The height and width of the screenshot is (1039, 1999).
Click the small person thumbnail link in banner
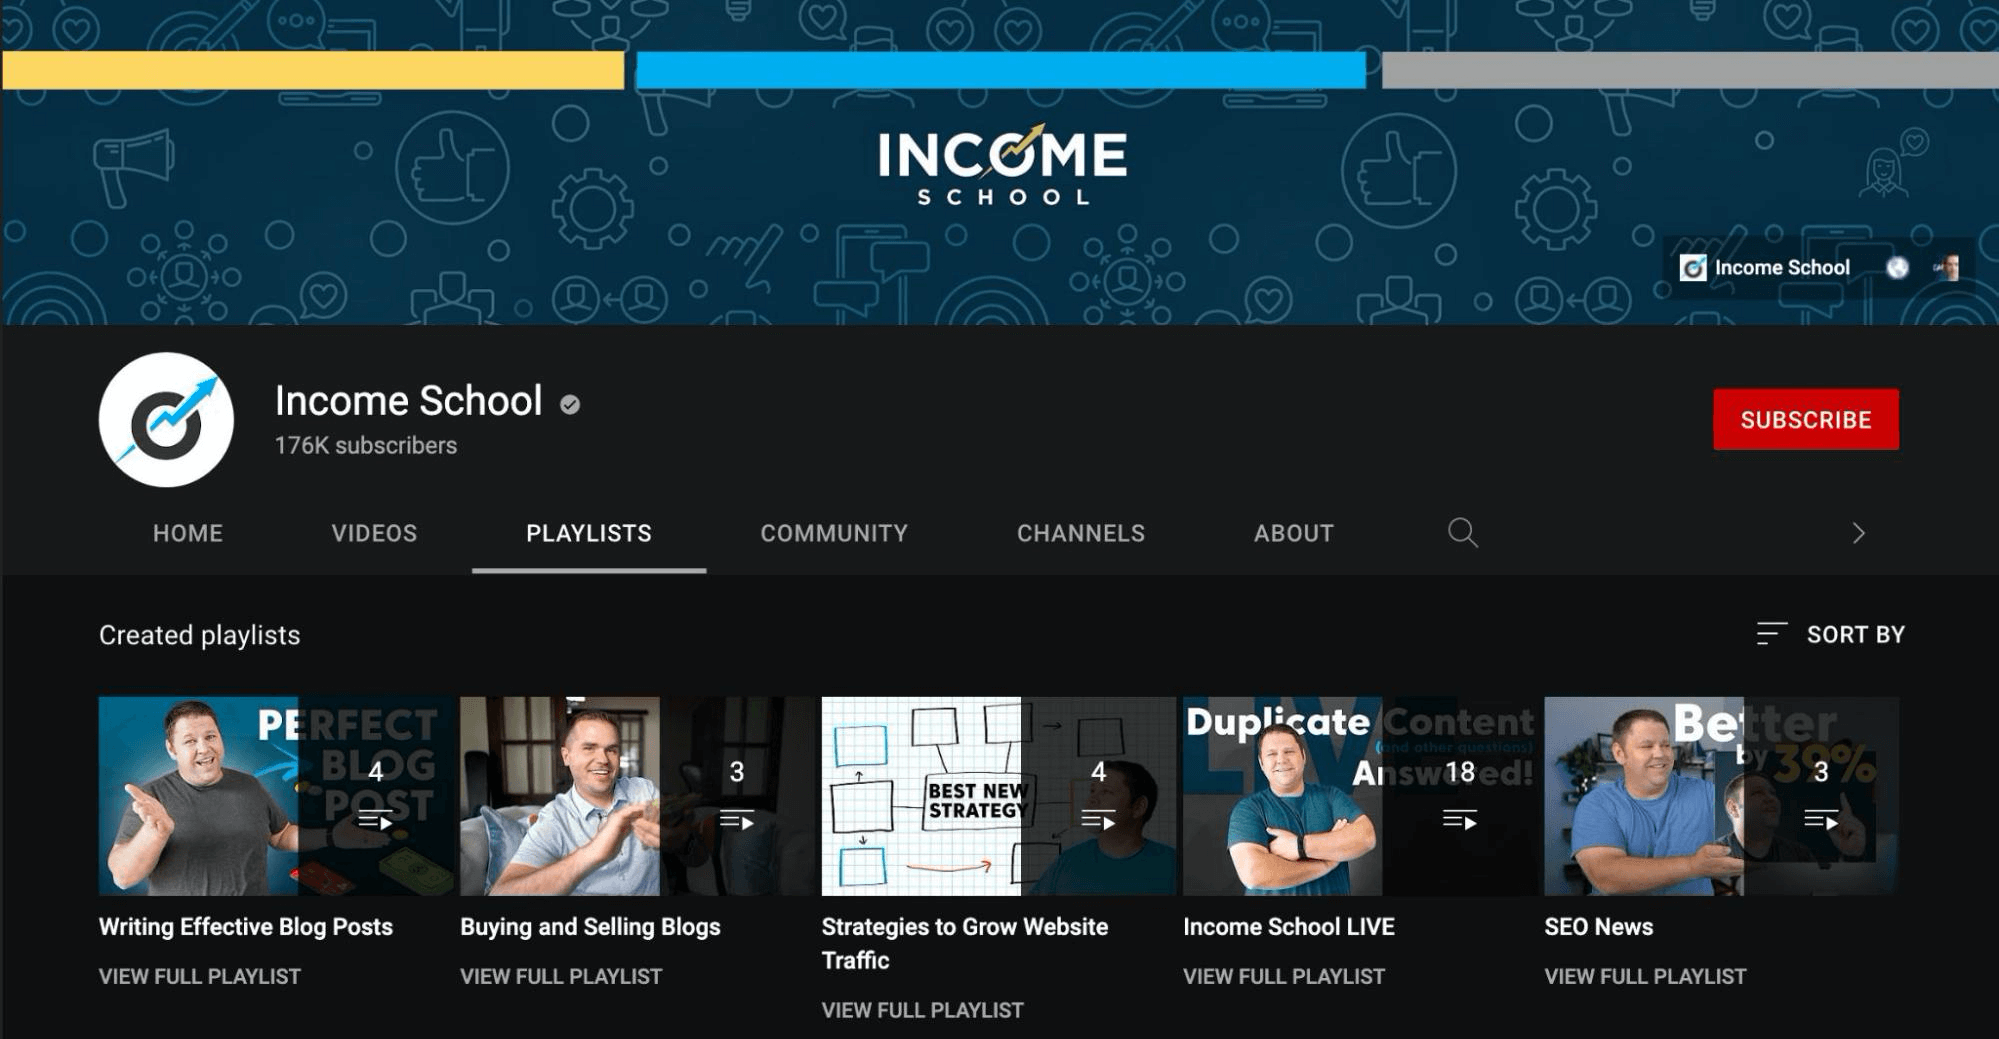(1946, 268)
